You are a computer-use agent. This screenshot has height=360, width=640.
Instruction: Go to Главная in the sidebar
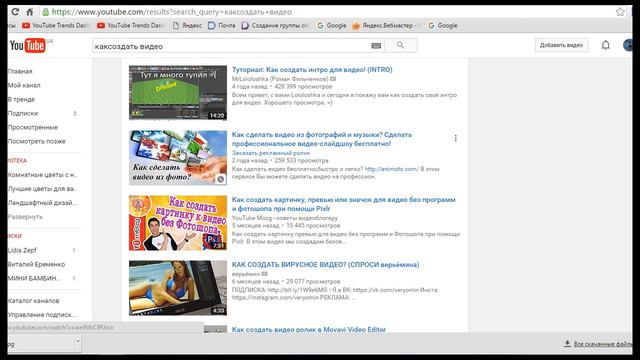point(20,71)
